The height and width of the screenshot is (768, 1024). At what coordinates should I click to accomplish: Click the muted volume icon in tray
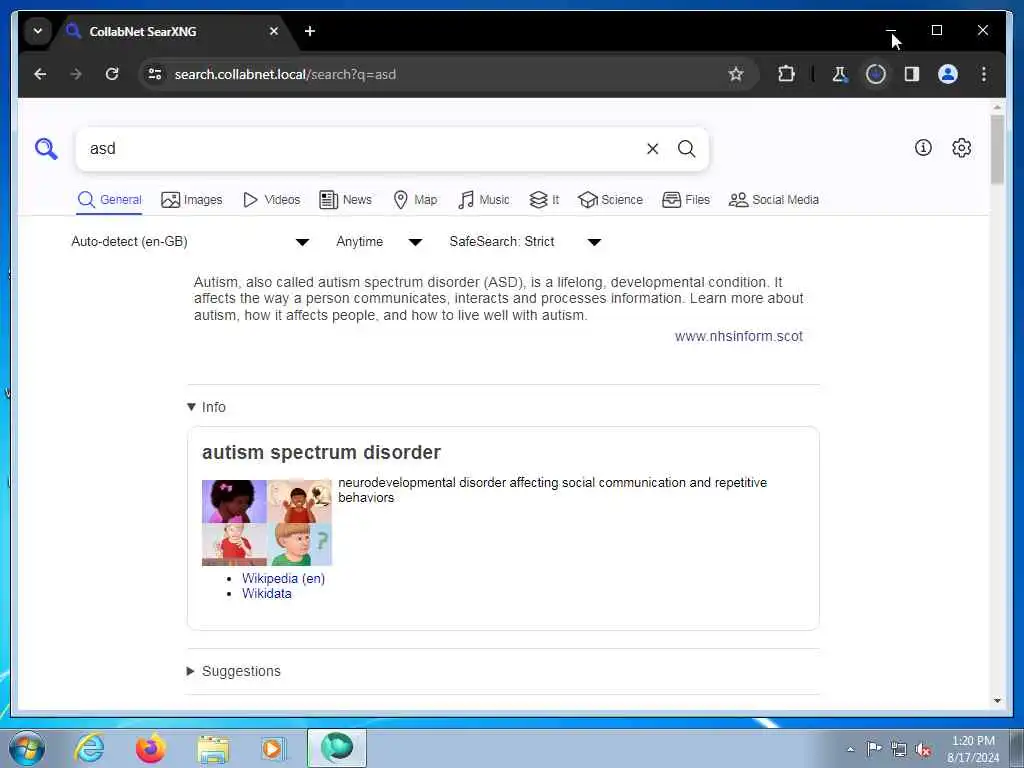pyautogui.click(x=923, y=749)
